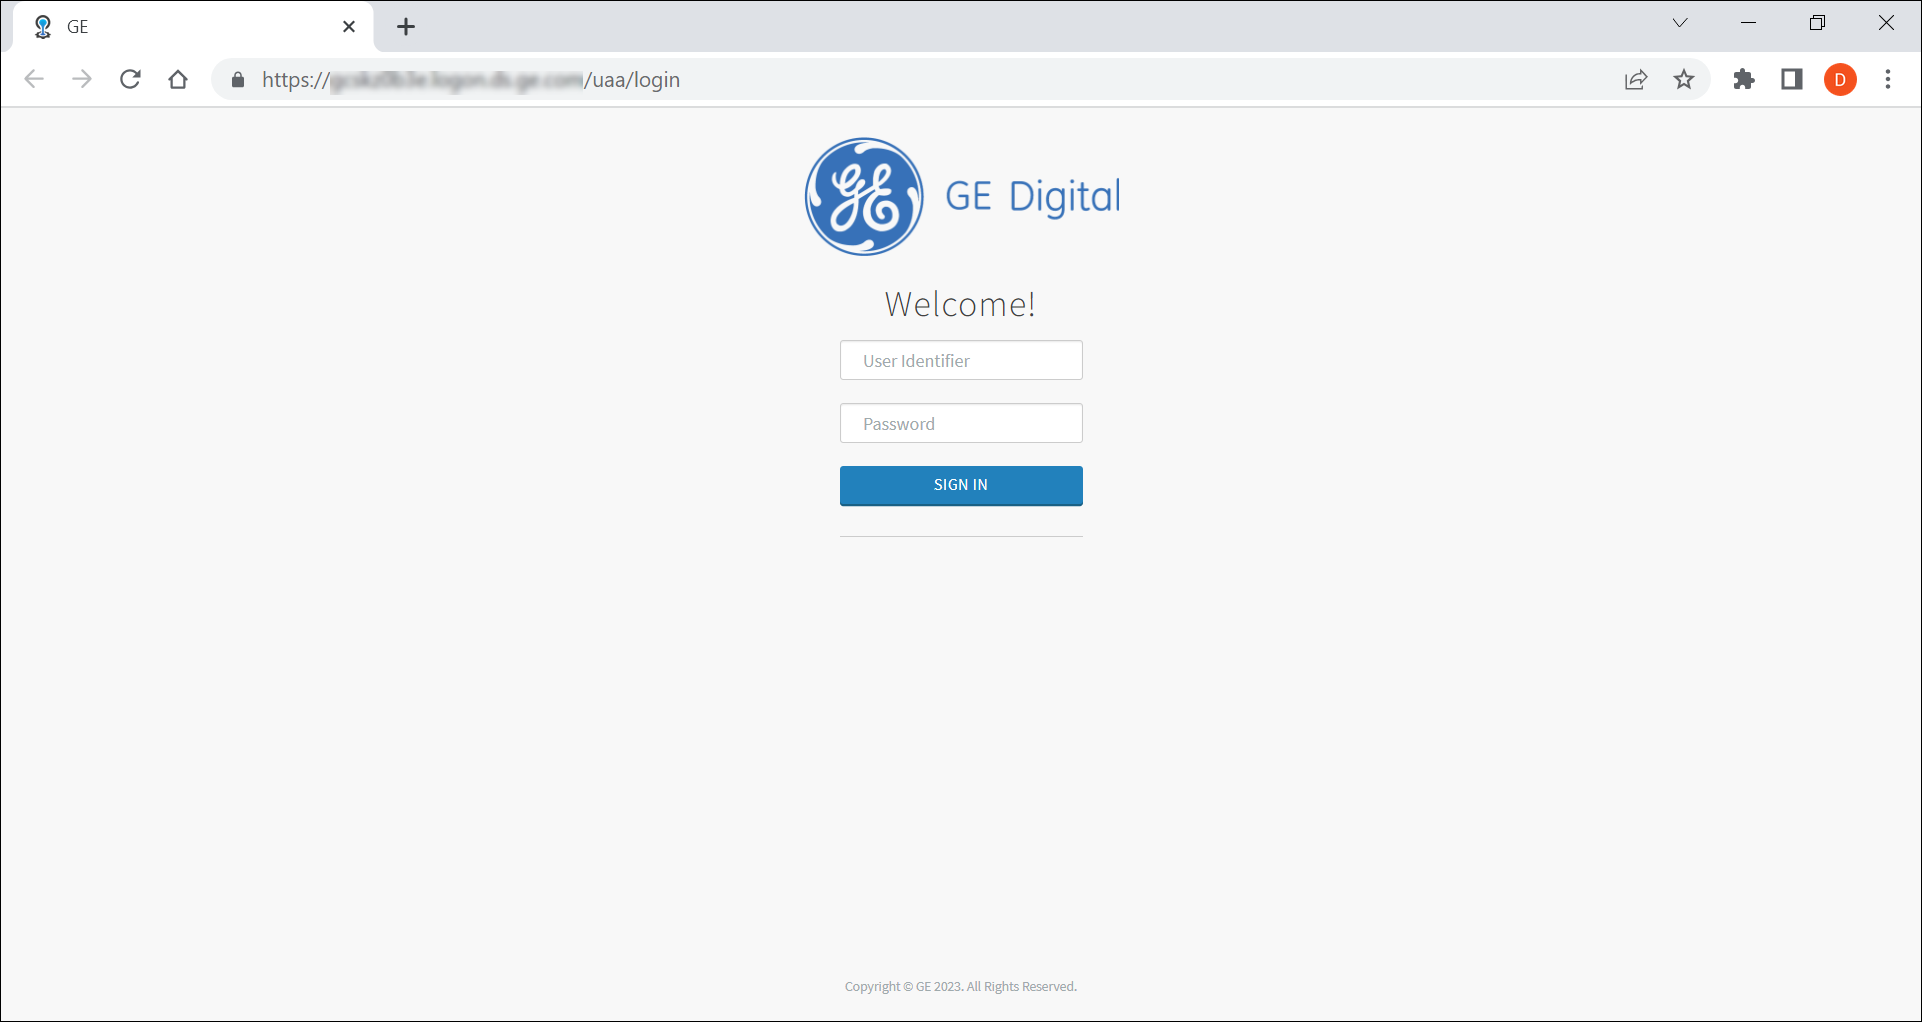
Task: Reload the page with the refresh icon
Action: click(x=130, y=80)
